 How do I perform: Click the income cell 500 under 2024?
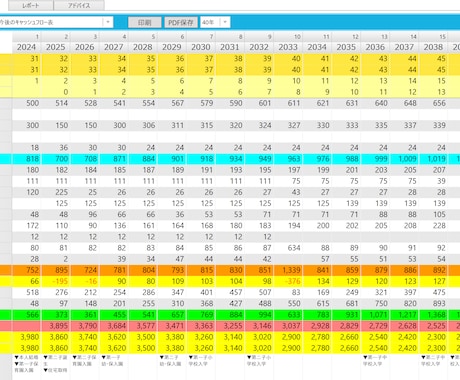(x=27, y=103)
